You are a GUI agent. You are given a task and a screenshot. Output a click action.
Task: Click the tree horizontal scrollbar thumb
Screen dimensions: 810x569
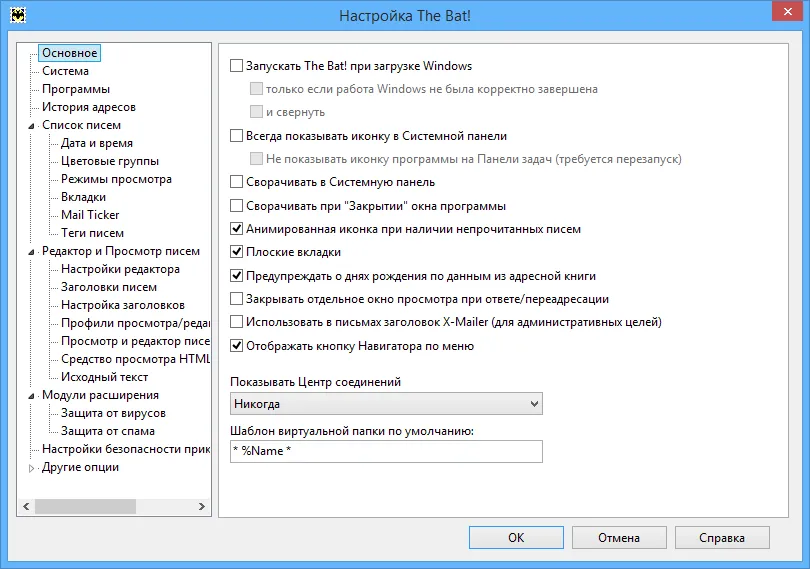point(85,507)
